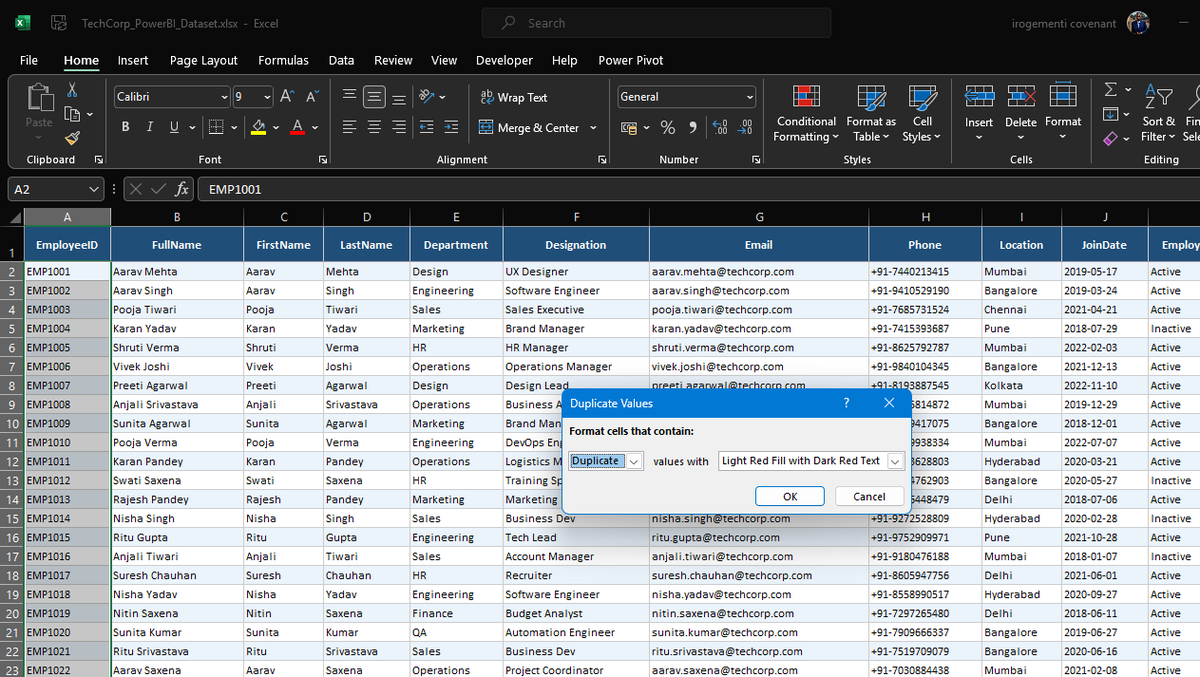Click the Copy icon in Clipboard
This screenshot has height=677, width=1200.
tap(72, 114)
